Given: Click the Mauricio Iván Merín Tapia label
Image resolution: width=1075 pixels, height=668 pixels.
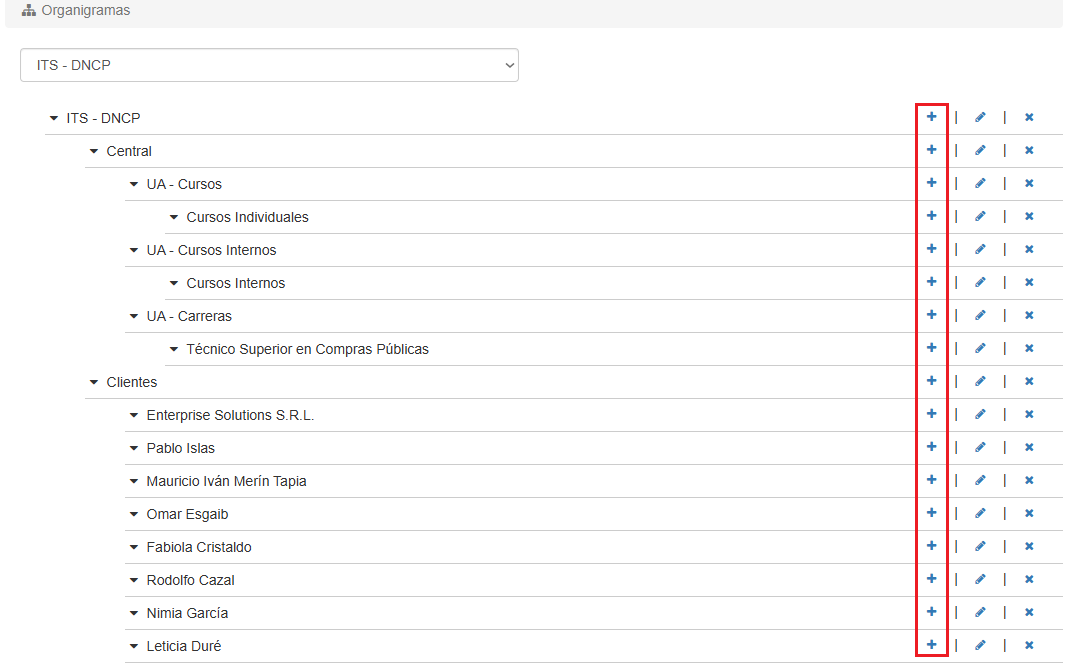Looking at the screenshot, I should point(226,481).
